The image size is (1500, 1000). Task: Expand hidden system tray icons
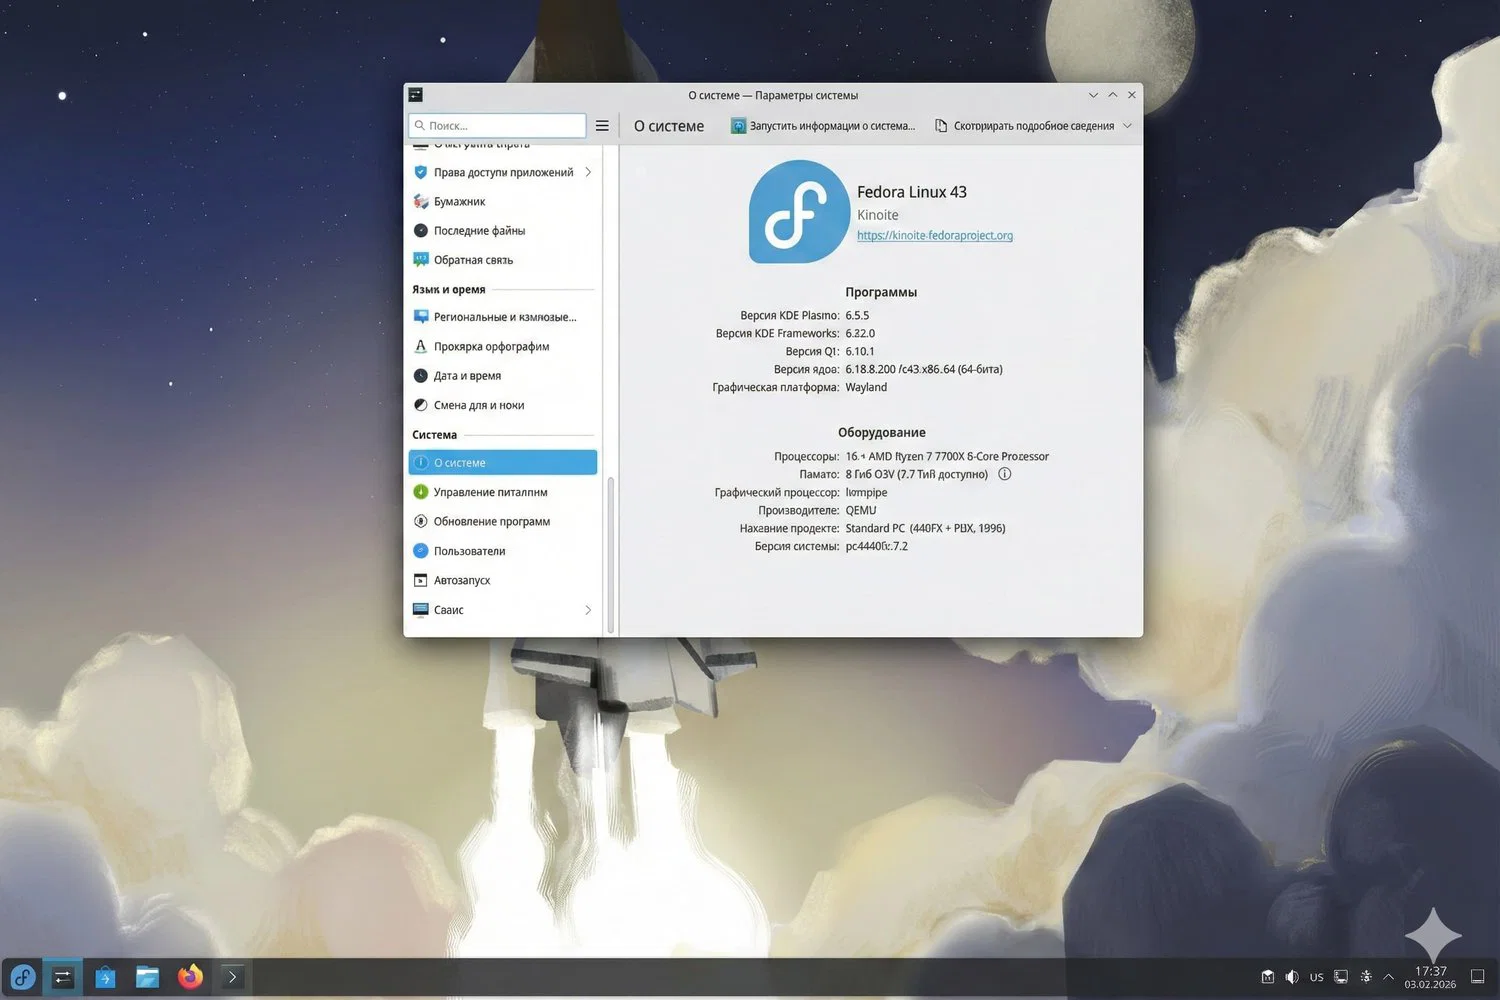pos(1389,977)
